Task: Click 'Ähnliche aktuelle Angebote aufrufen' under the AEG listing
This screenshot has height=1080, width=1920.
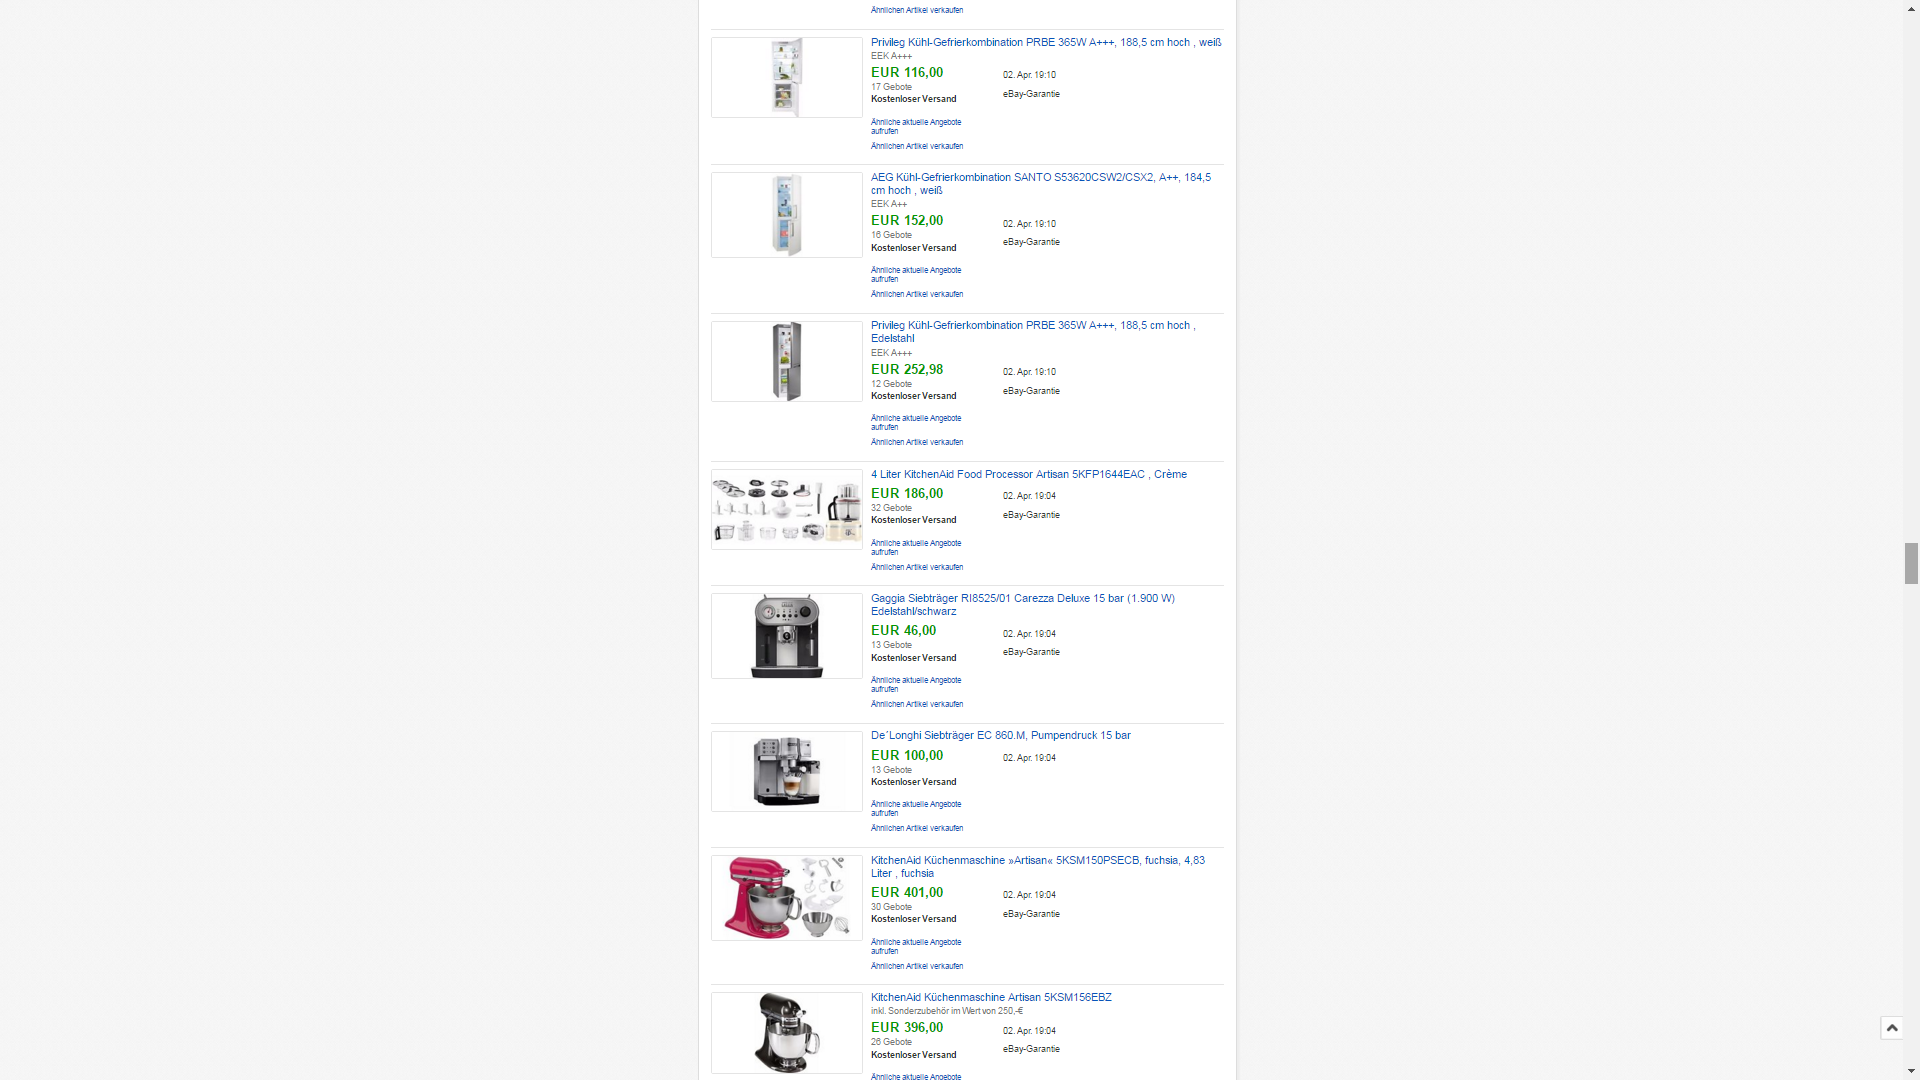Action: click(x=916, y=274)
